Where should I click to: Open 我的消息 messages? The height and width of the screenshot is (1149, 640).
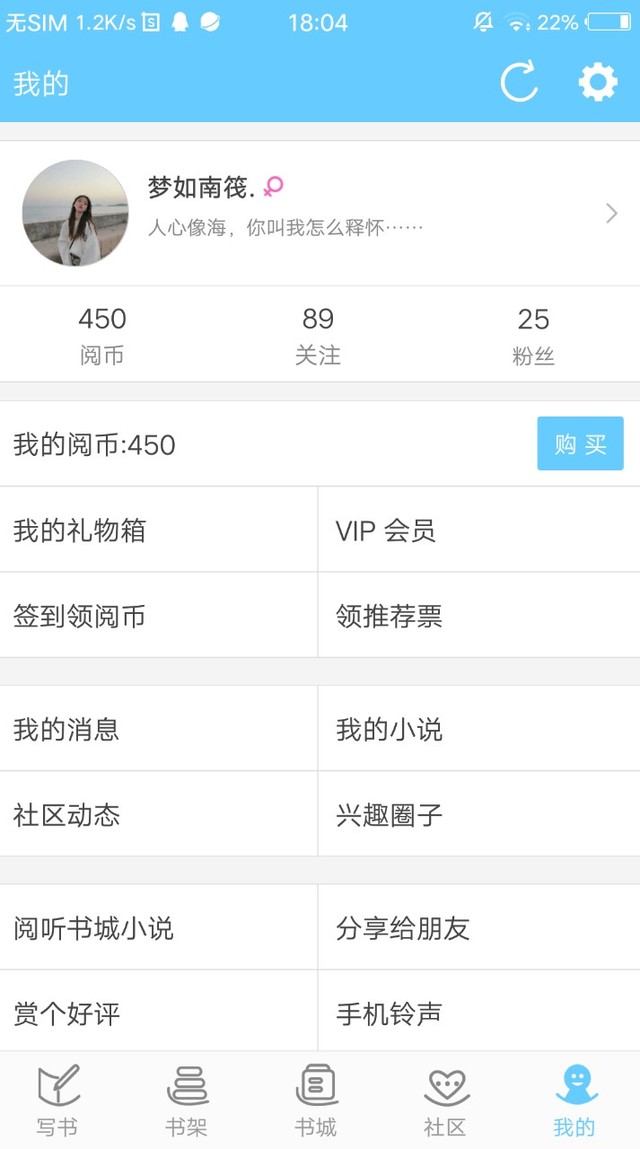[x=159, y=728]
